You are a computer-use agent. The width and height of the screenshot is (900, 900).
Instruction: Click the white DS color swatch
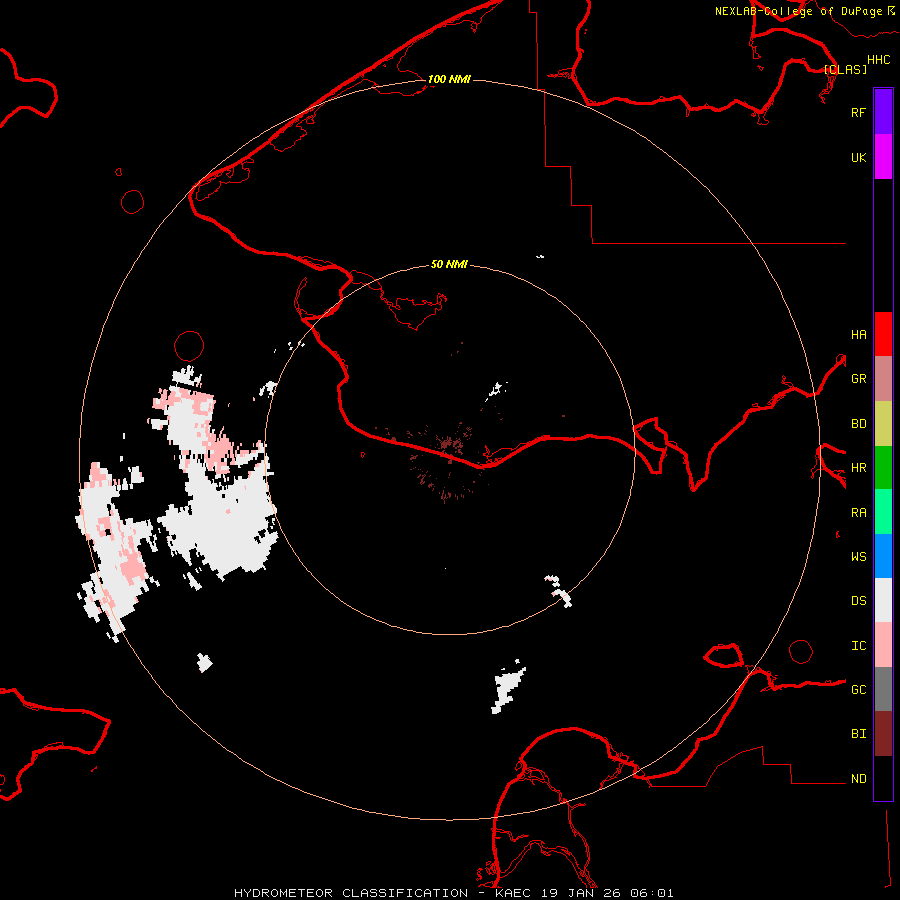pyautogui.click(x=883, y=600)
